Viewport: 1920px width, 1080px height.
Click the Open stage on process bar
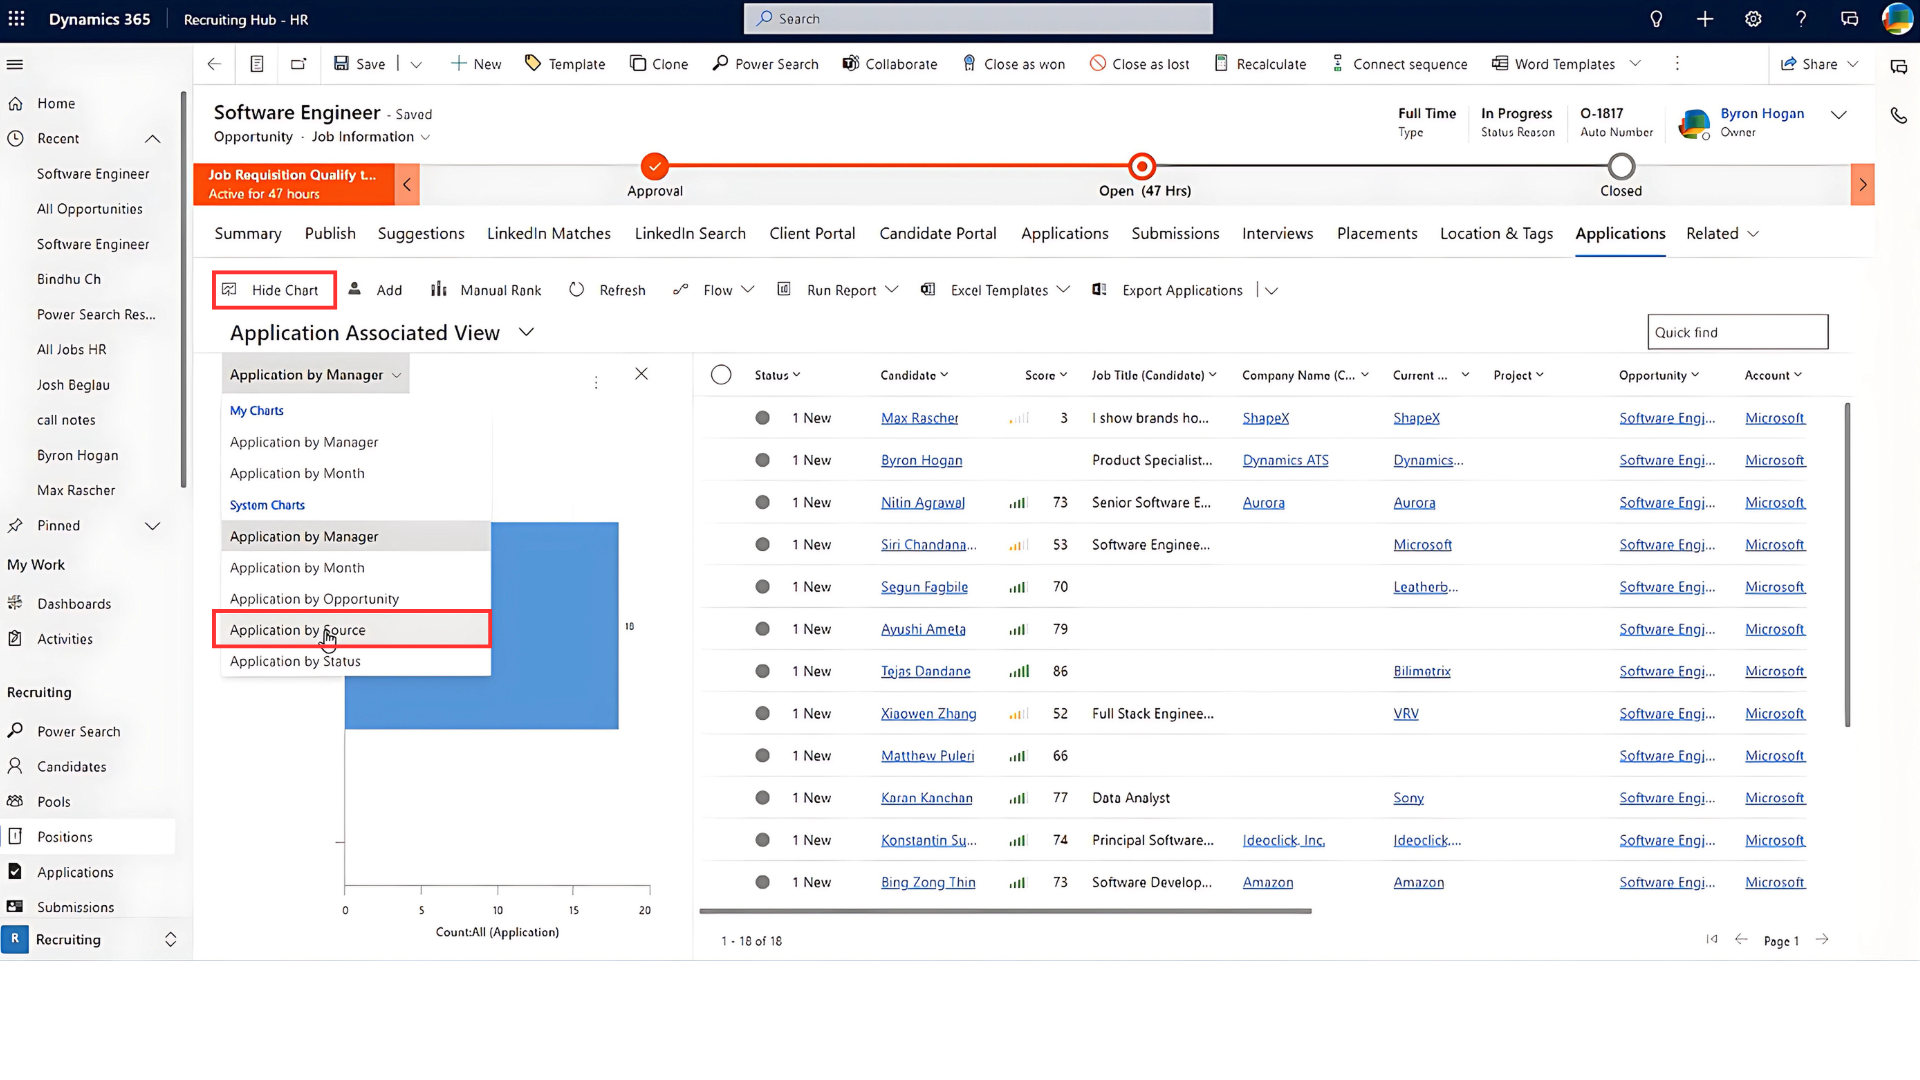tap(1142, 166)
